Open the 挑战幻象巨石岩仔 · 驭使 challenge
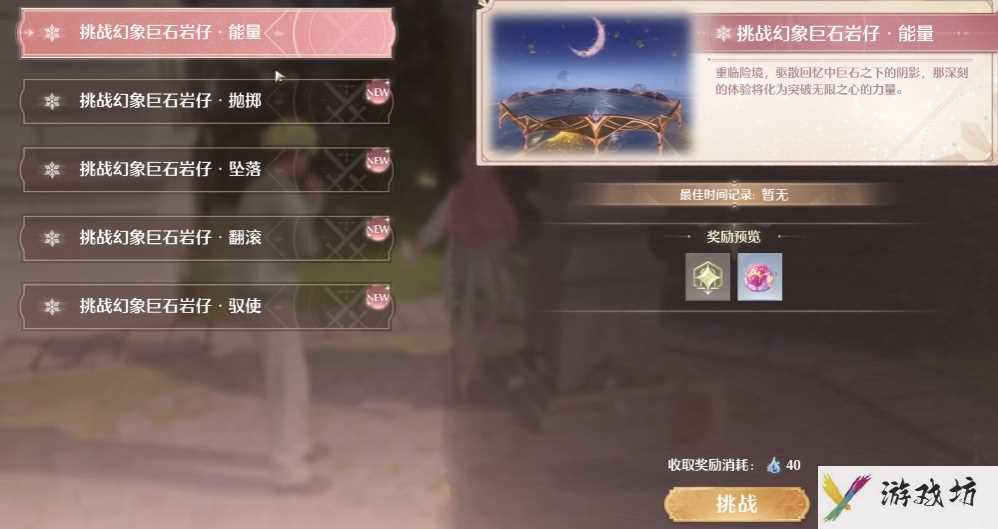998x529 pixels. tap(207, 306)
